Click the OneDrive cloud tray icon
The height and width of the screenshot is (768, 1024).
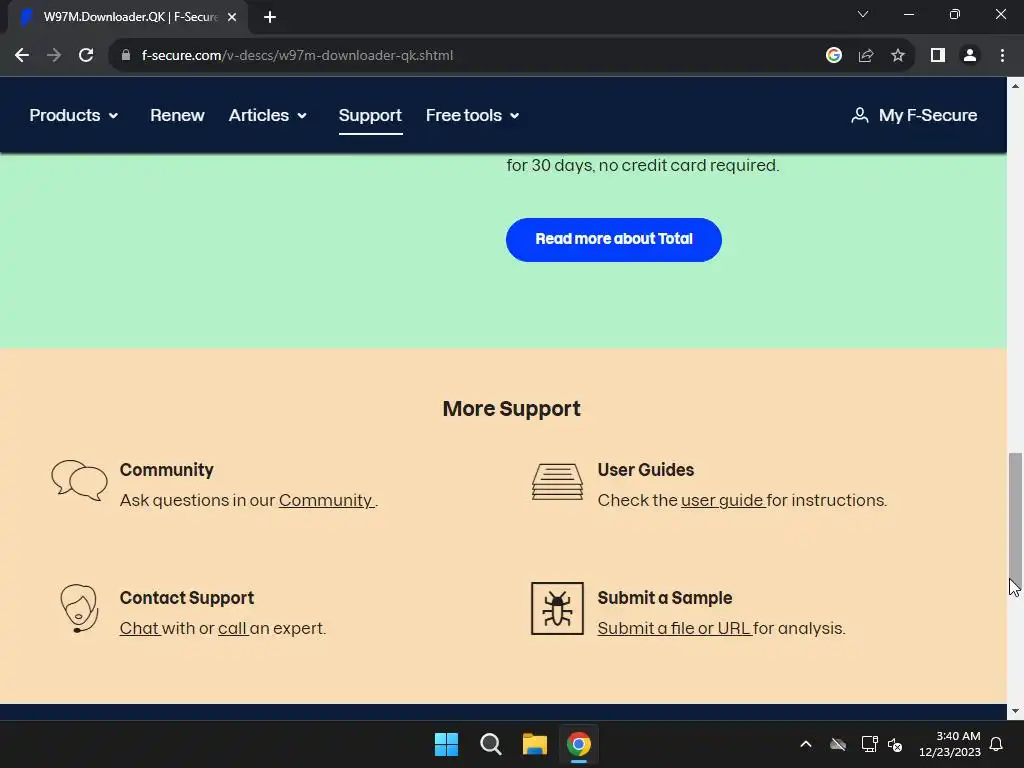(838, 744)
